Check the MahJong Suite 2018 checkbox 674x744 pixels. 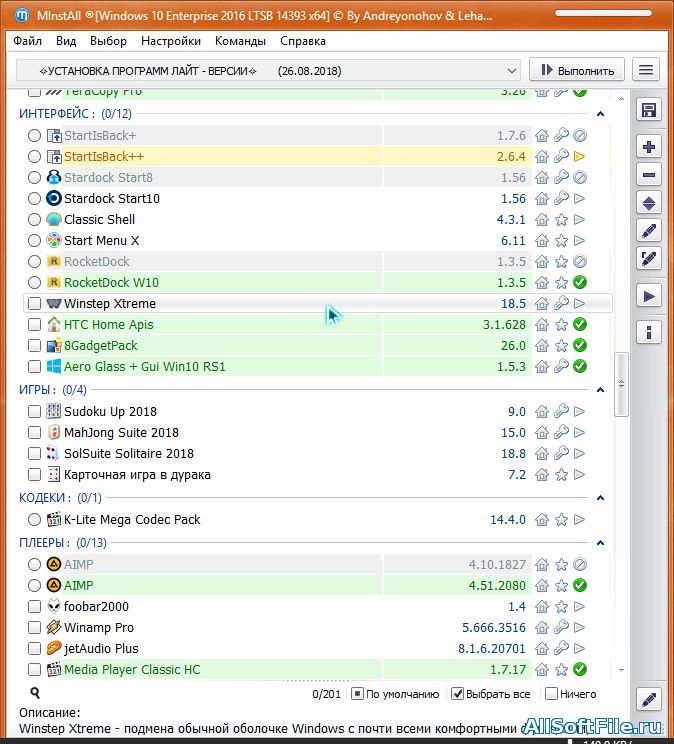pos(34,432)
